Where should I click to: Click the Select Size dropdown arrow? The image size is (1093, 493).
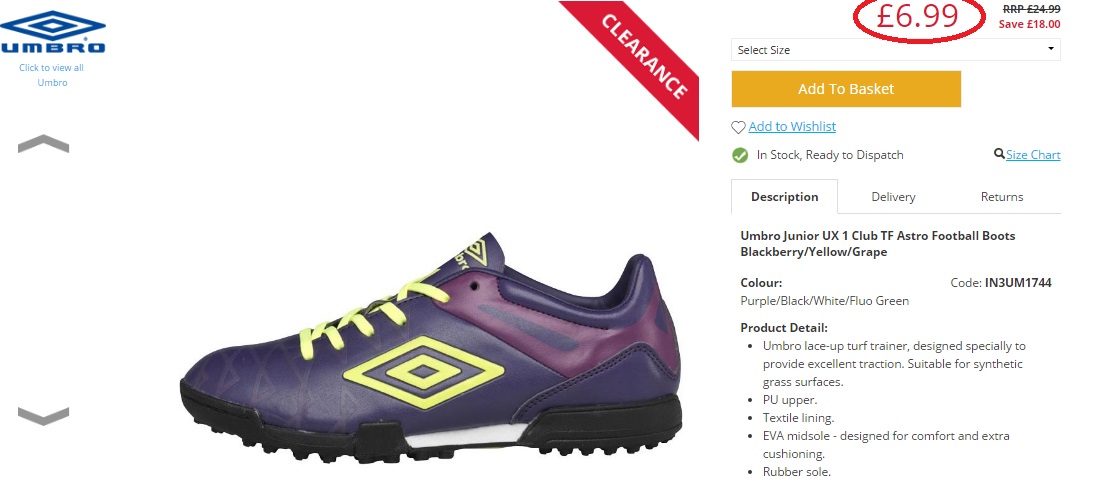point(1051,49)
